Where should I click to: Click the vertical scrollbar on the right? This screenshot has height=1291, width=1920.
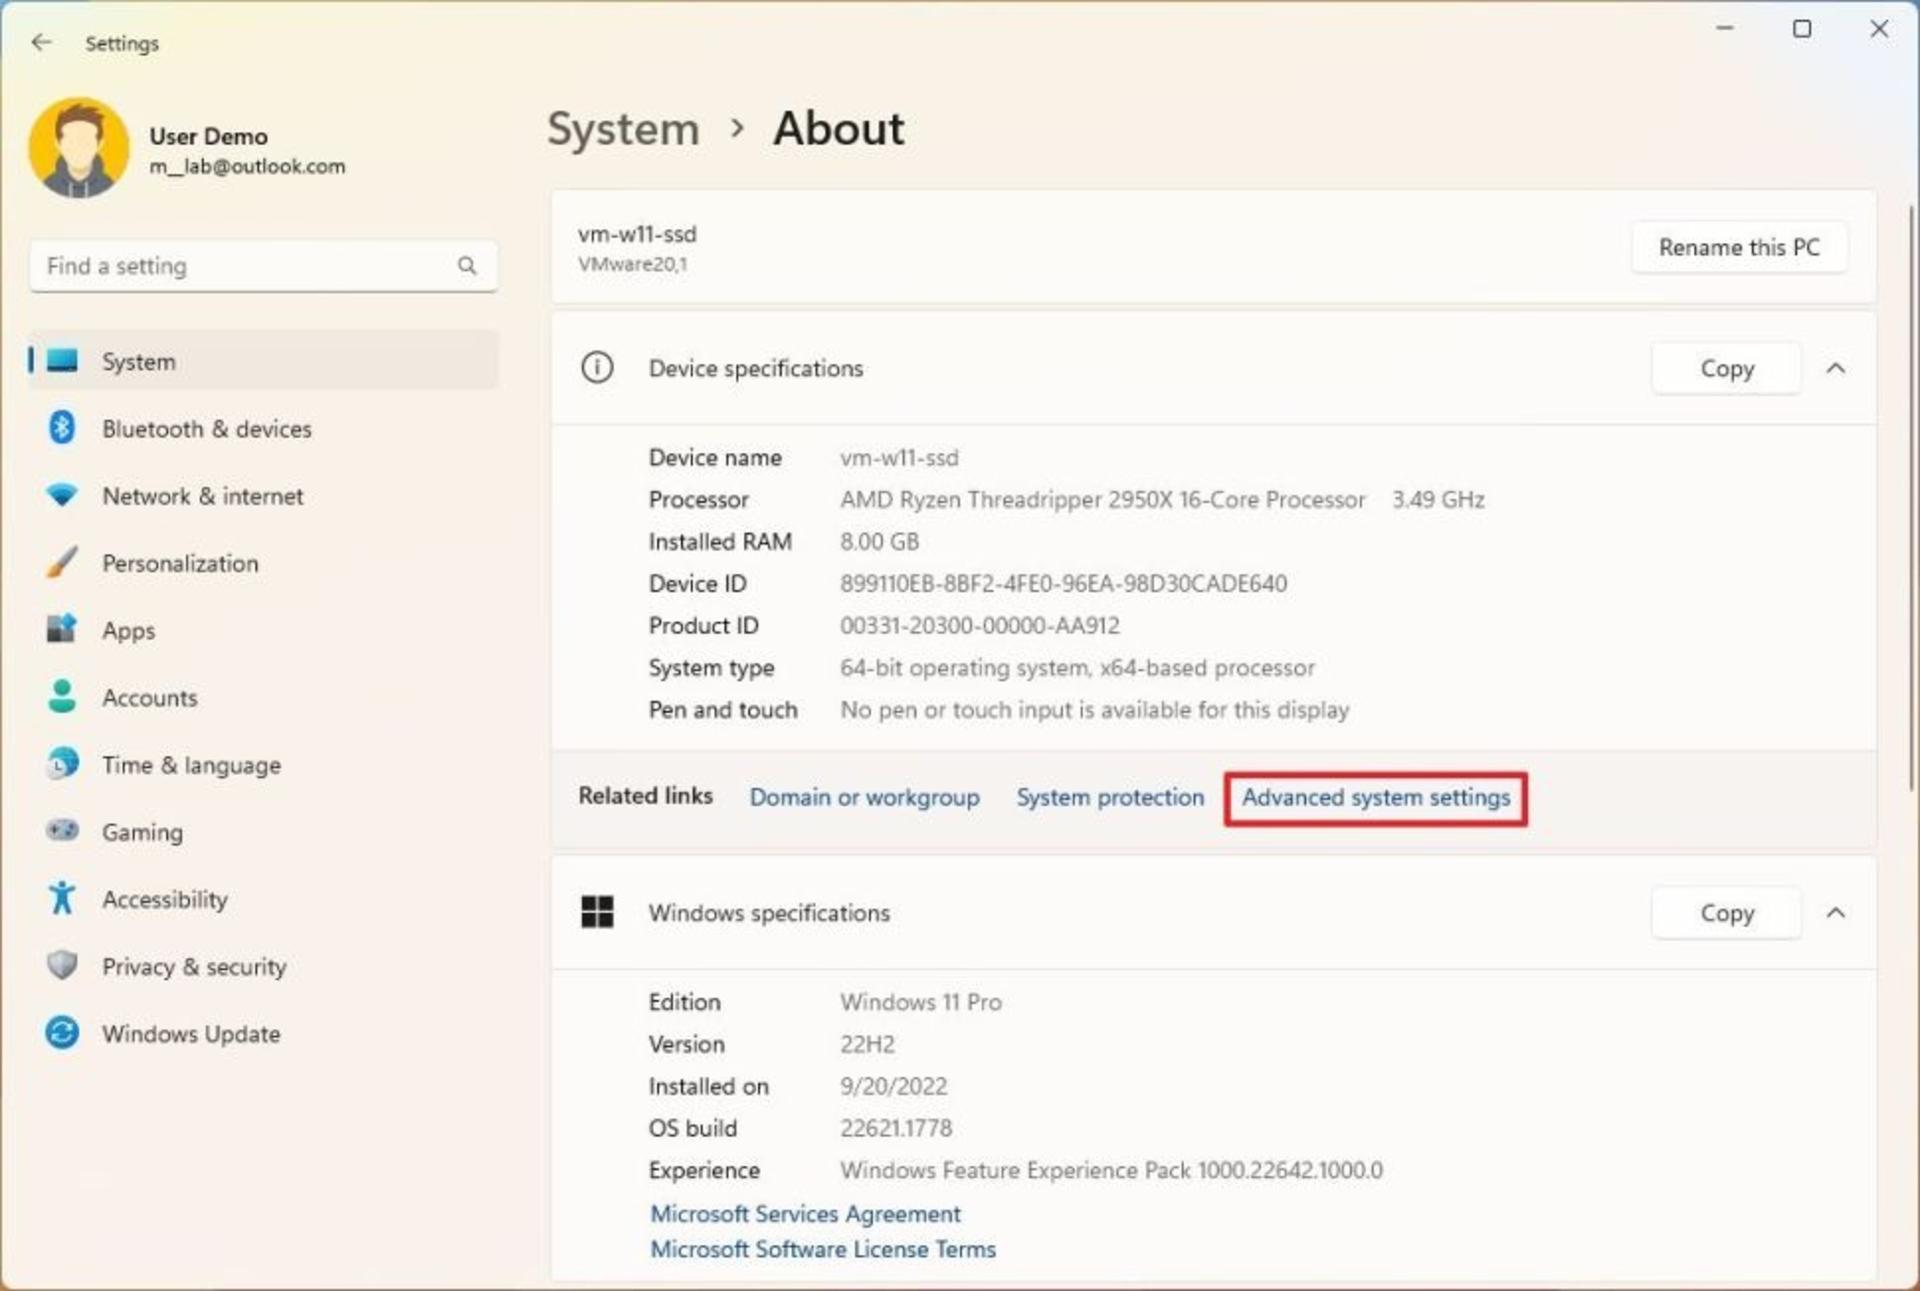(1911, 498)
